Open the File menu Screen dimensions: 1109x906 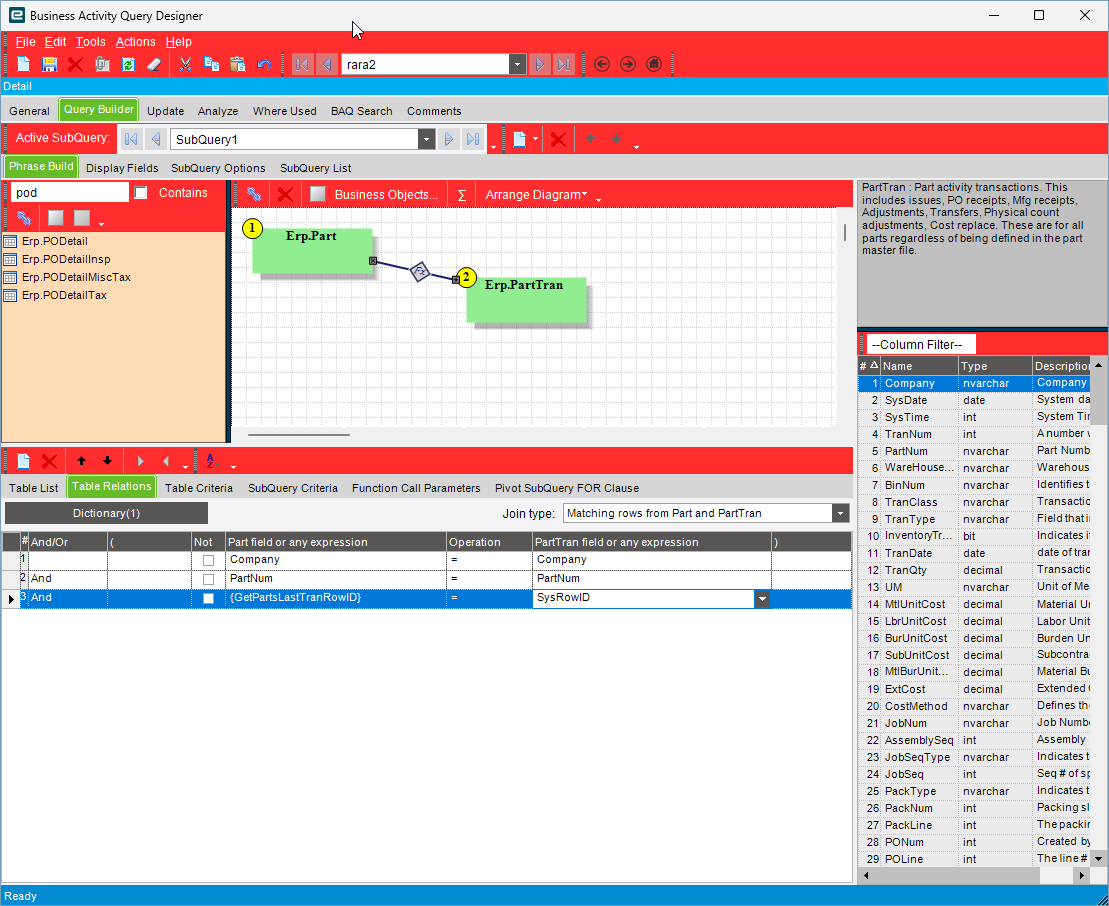[x=25, y=42]
